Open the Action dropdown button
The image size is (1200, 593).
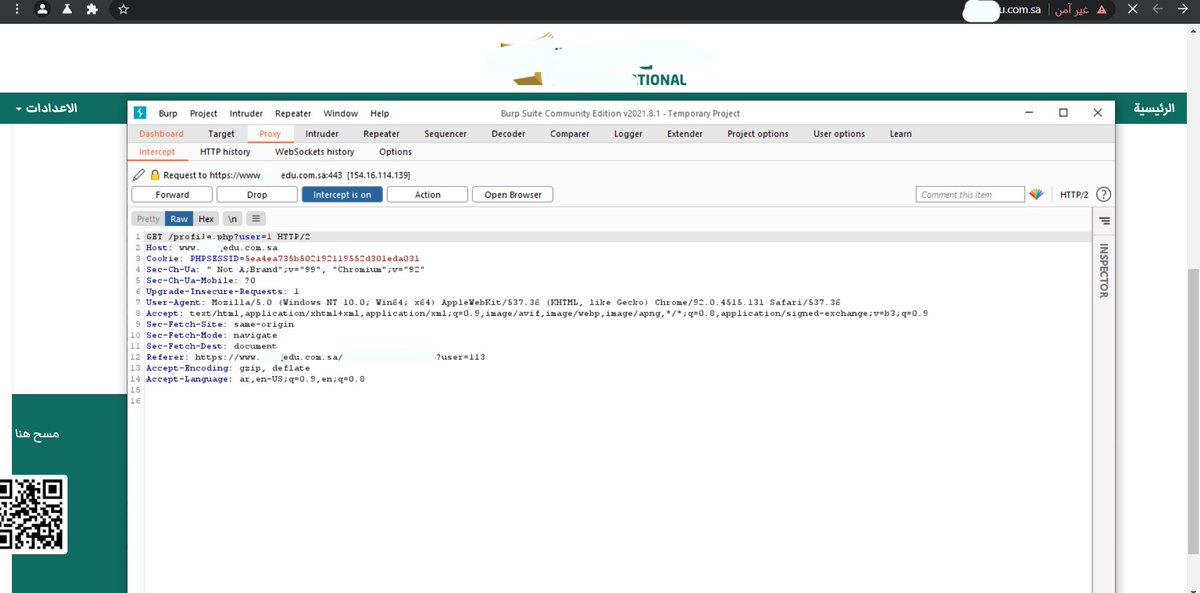click(427, 195)
